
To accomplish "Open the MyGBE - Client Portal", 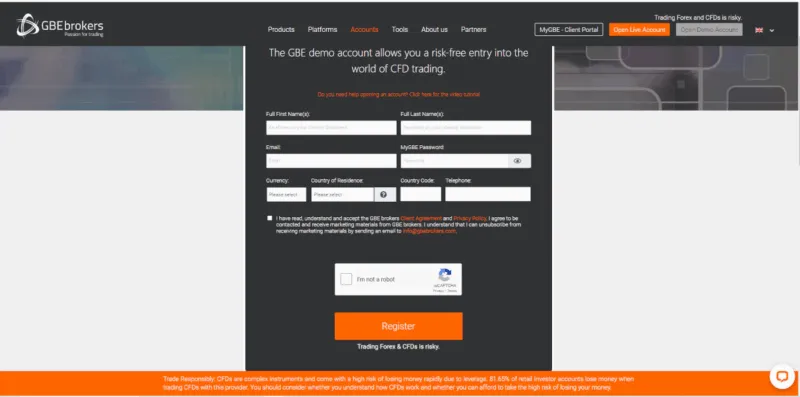I will click(x=569, y=30).
